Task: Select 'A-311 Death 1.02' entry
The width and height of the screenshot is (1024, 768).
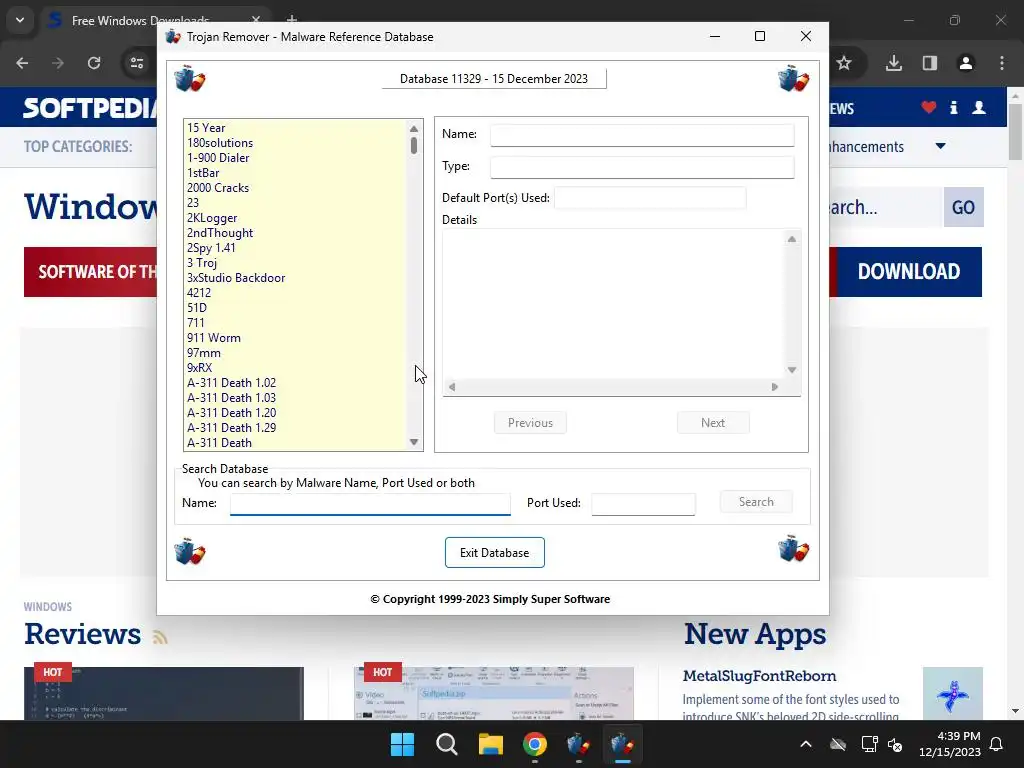Action: 232,383
